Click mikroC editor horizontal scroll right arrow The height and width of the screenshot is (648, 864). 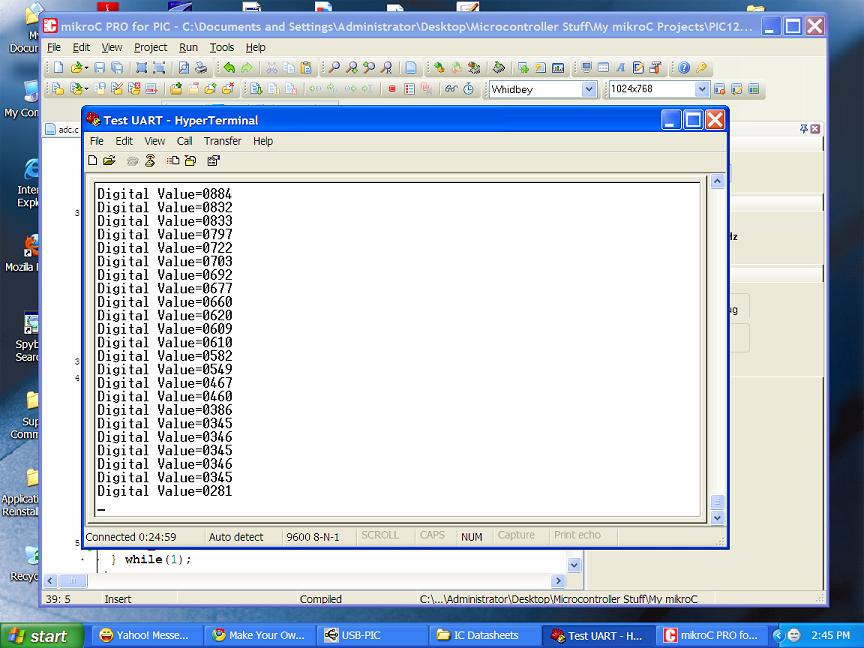pos(558,581)
